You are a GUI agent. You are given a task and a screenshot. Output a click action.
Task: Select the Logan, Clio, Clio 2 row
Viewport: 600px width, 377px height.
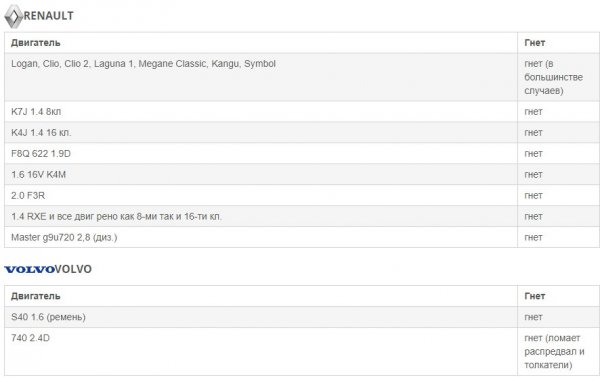click(302, 77)
